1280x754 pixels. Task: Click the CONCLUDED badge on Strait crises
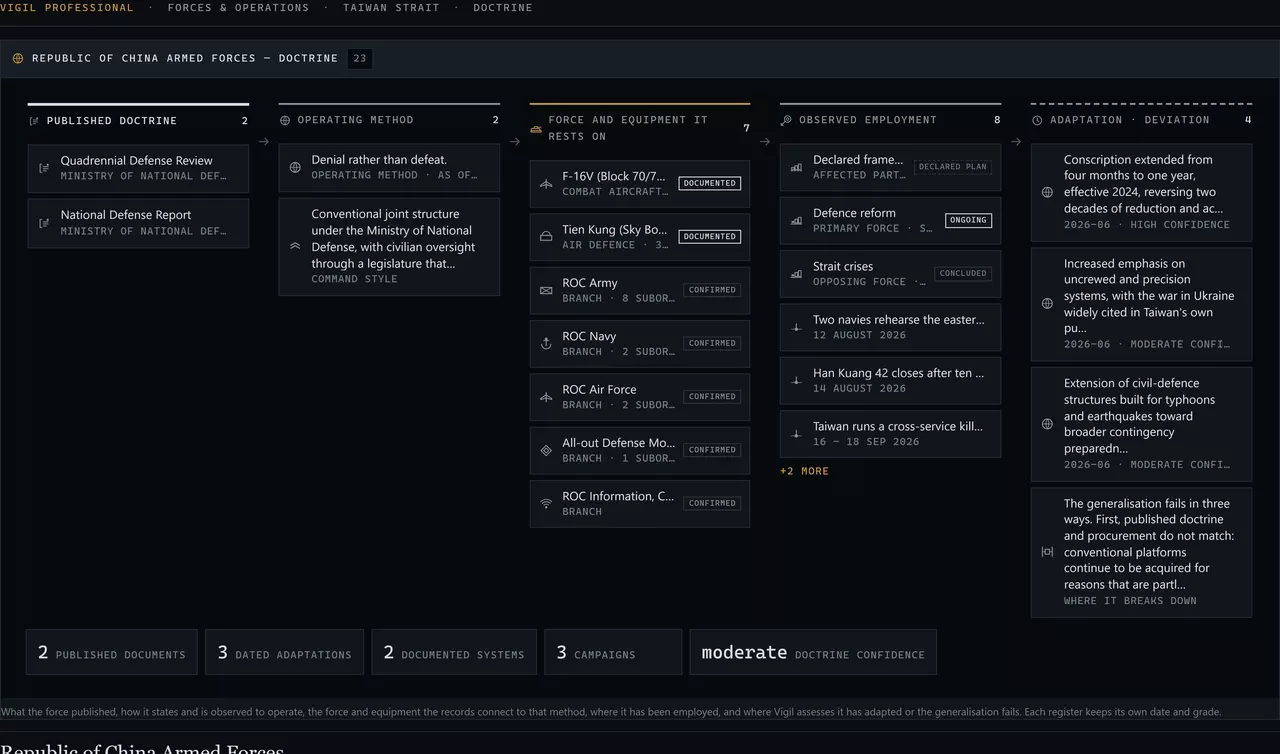pyautogui.click(x=963, y=273)
